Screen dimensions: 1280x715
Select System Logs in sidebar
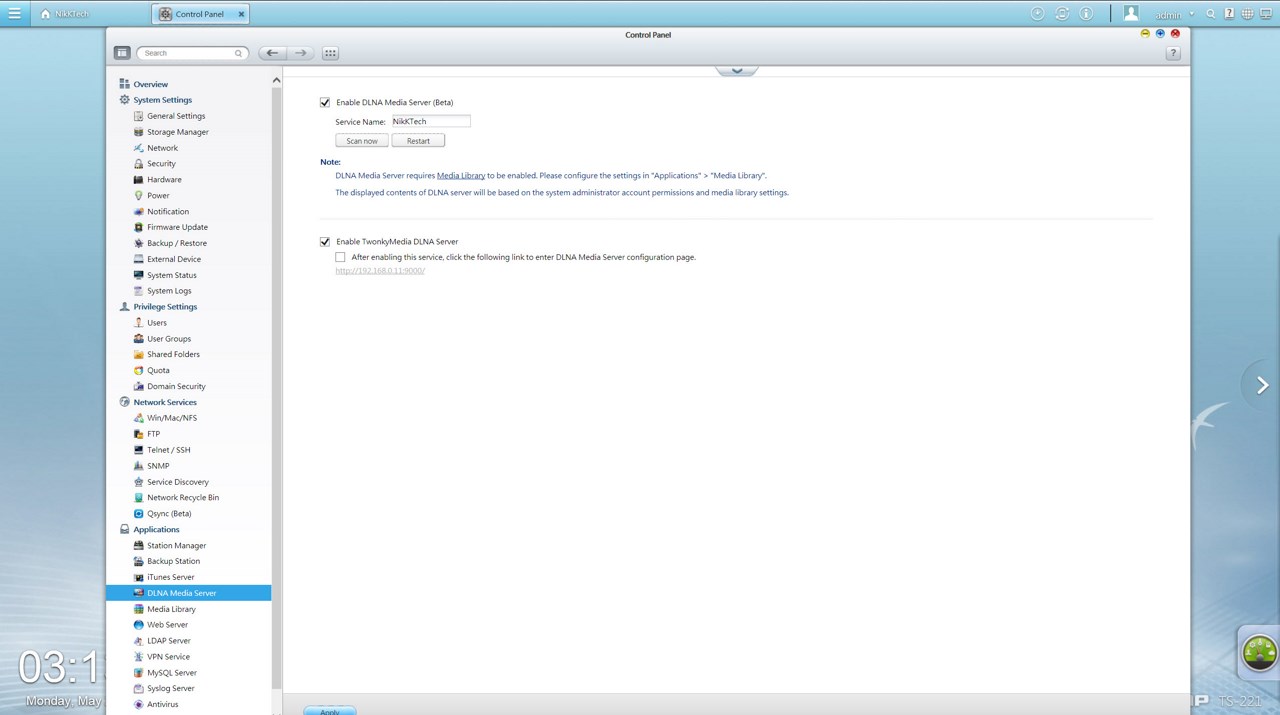[x=169, y=291]
